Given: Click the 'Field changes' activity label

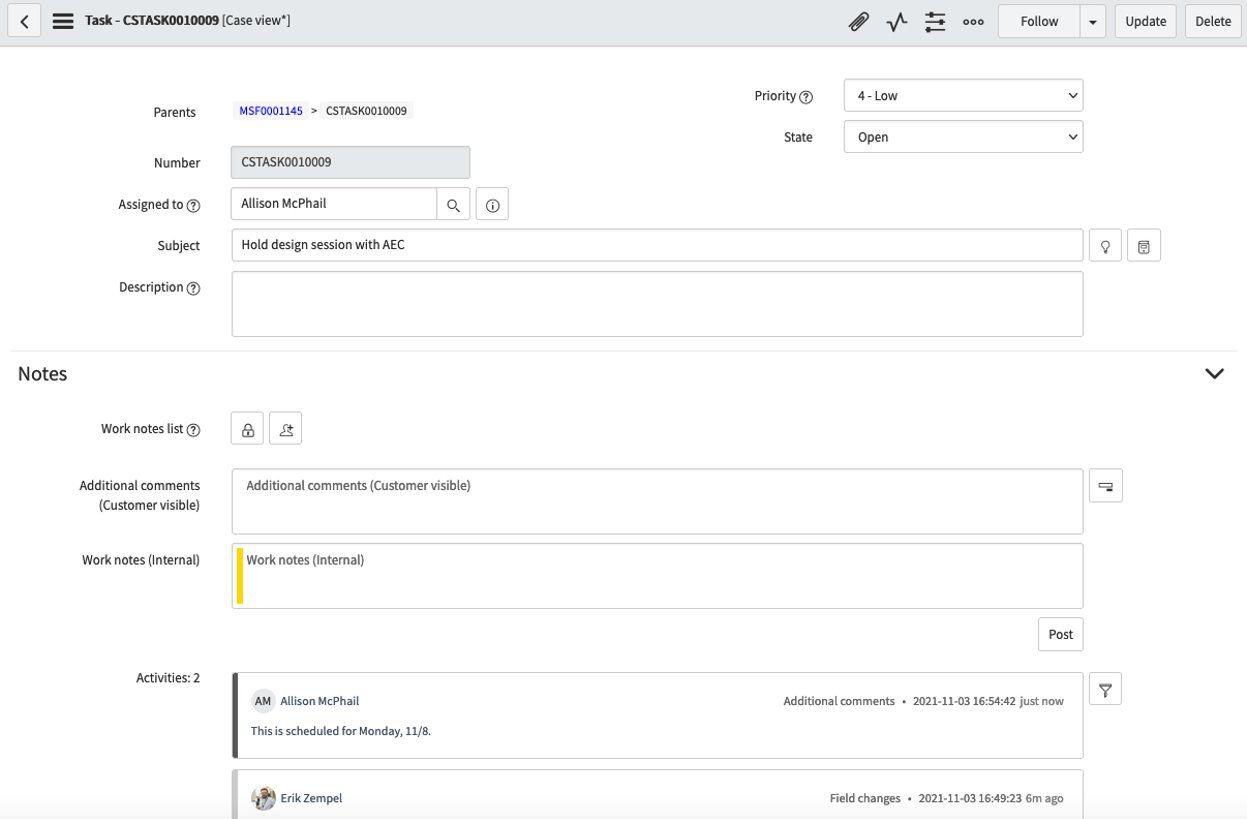Looking at the screenshot, I should tap(863, 798).
